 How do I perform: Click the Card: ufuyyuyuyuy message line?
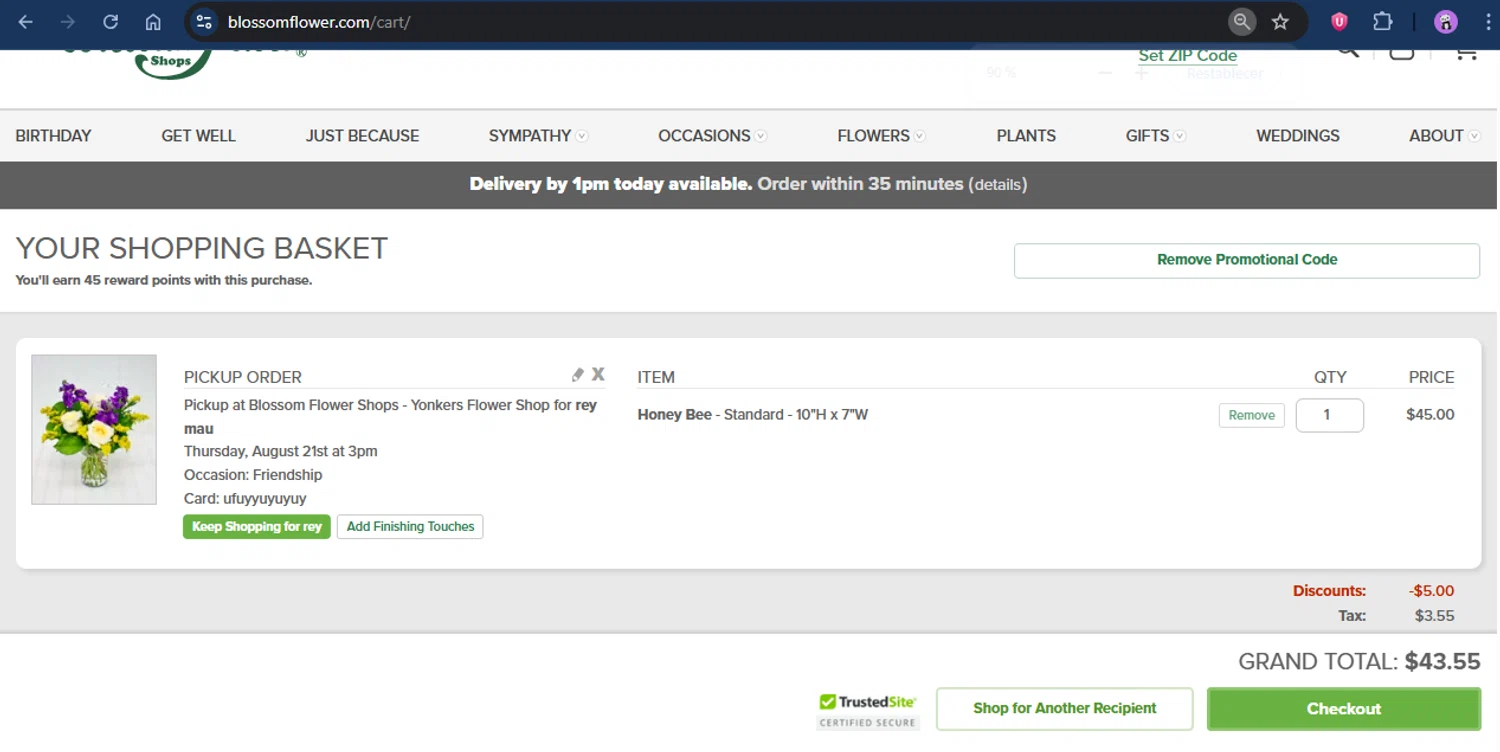(245, 499)
